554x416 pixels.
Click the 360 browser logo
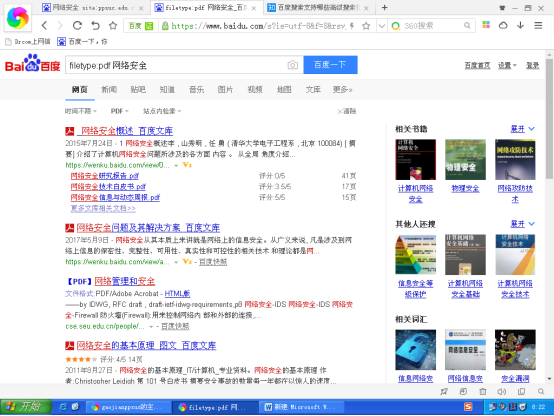18,18
